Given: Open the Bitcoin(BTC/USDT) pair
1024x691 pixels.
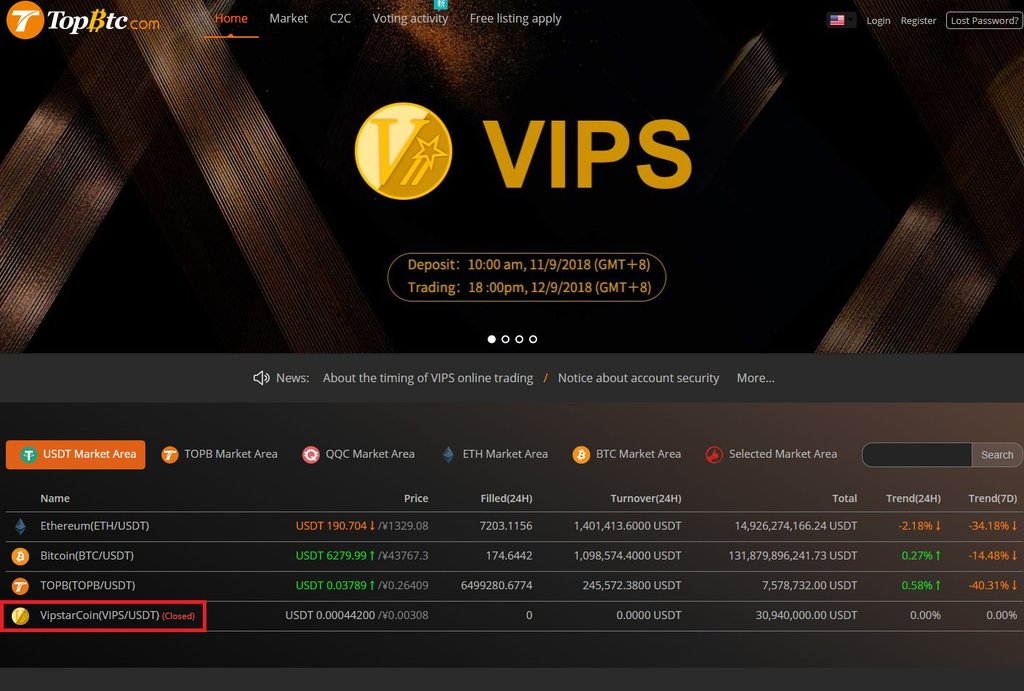Looking at the screenshot, I should pos(87,556).
